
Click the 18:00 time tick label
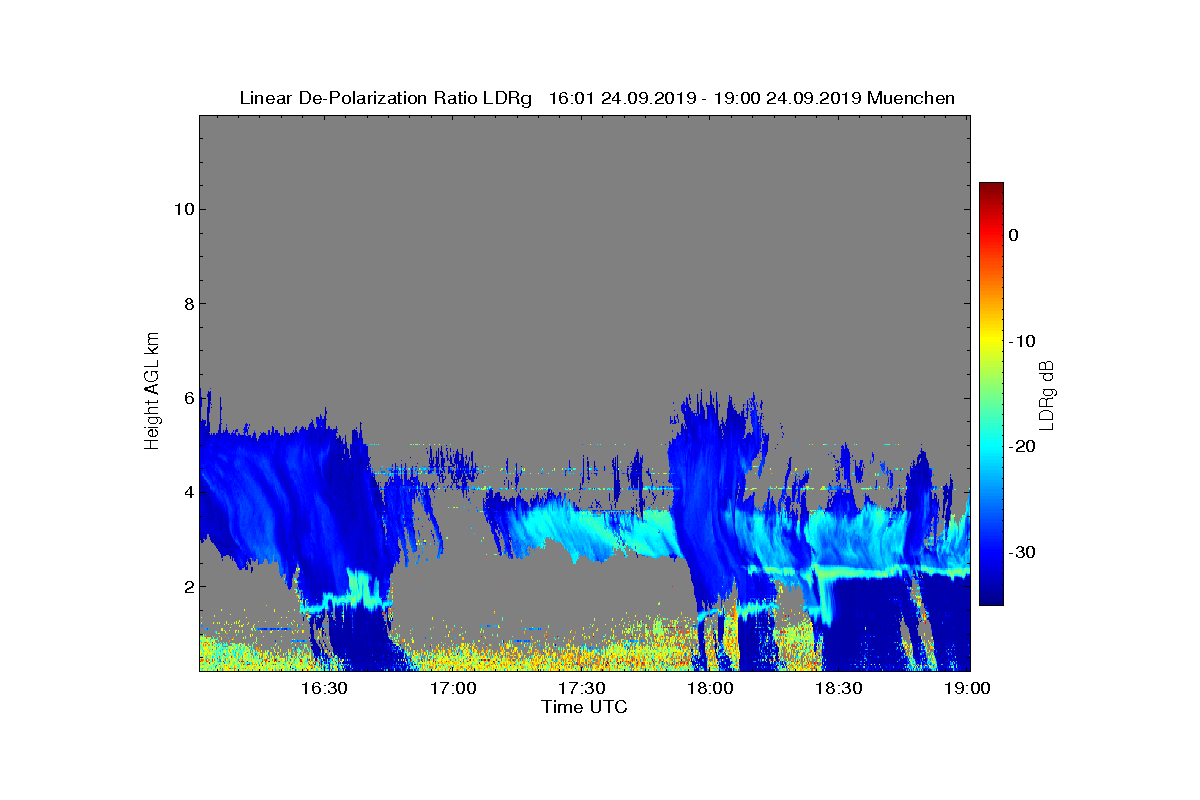tap(710, 688)
